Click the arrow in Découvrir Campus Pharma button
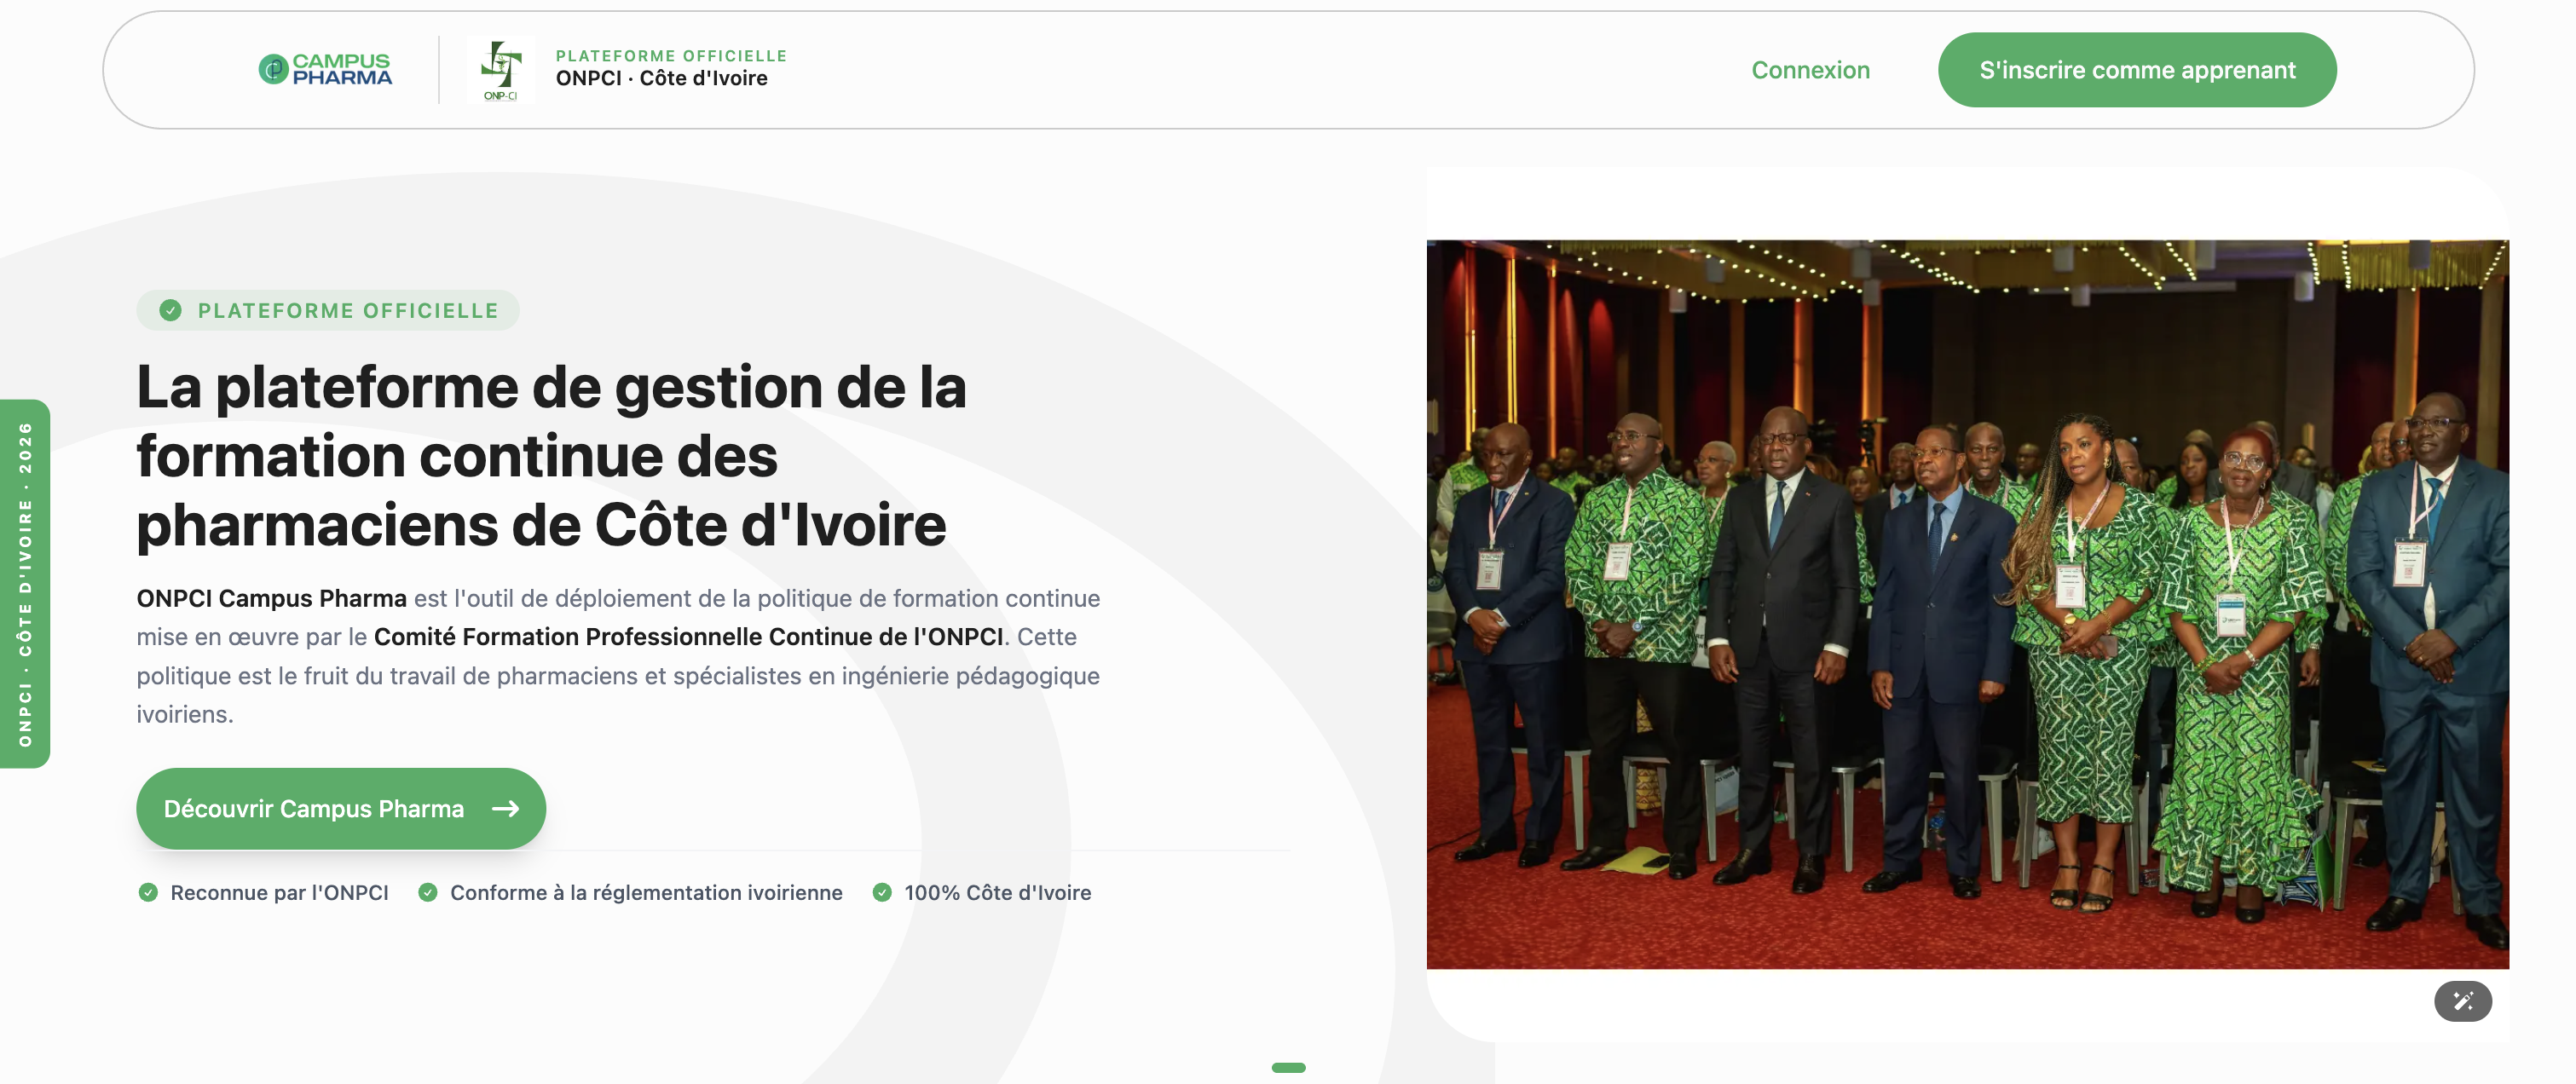 coord(505,808)
